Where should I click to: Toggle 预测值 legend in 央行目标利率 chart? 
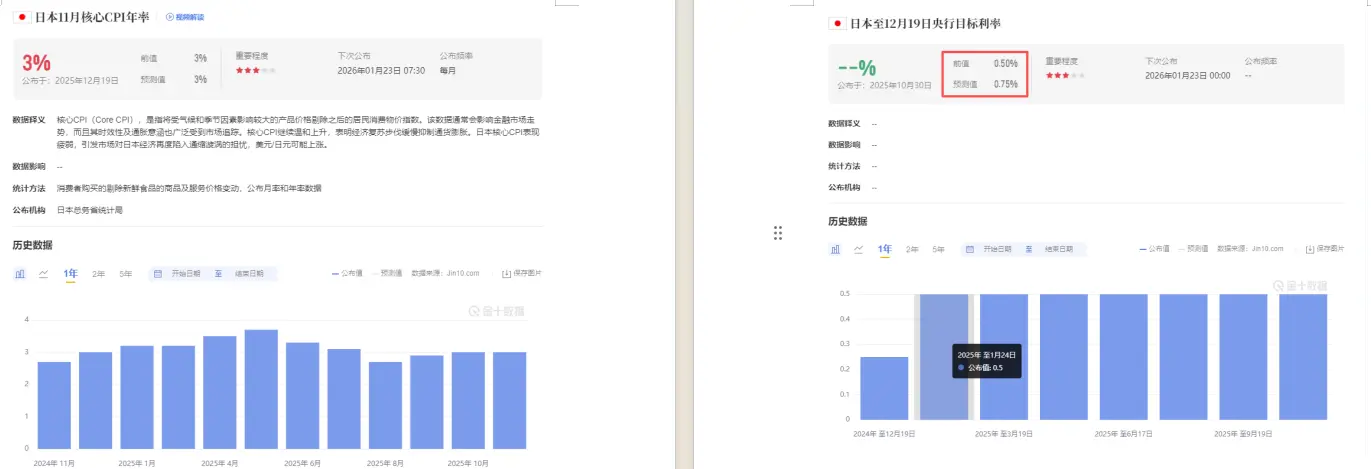[1194, 249]
